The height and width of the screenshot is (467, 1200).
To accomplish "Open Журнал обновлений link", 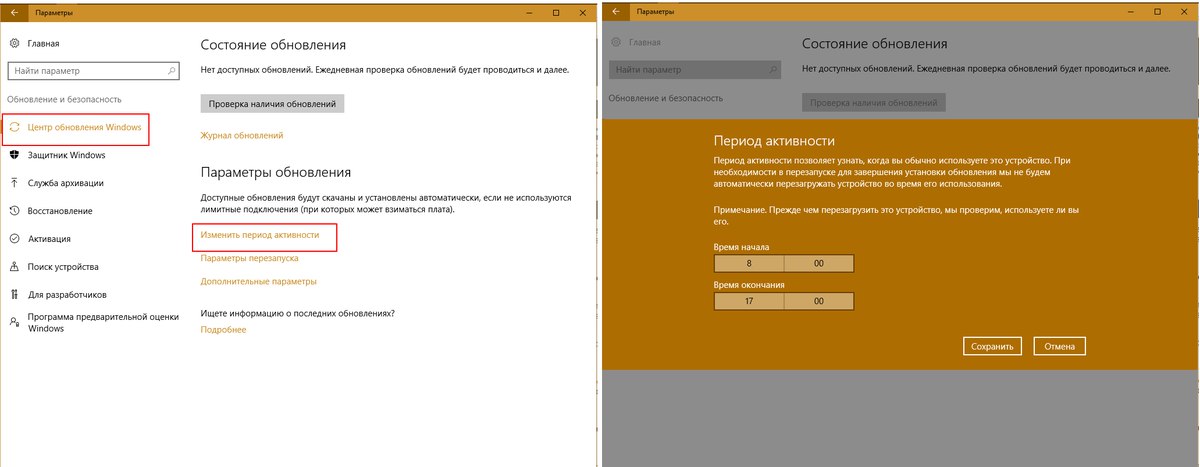I will [242, 135].
